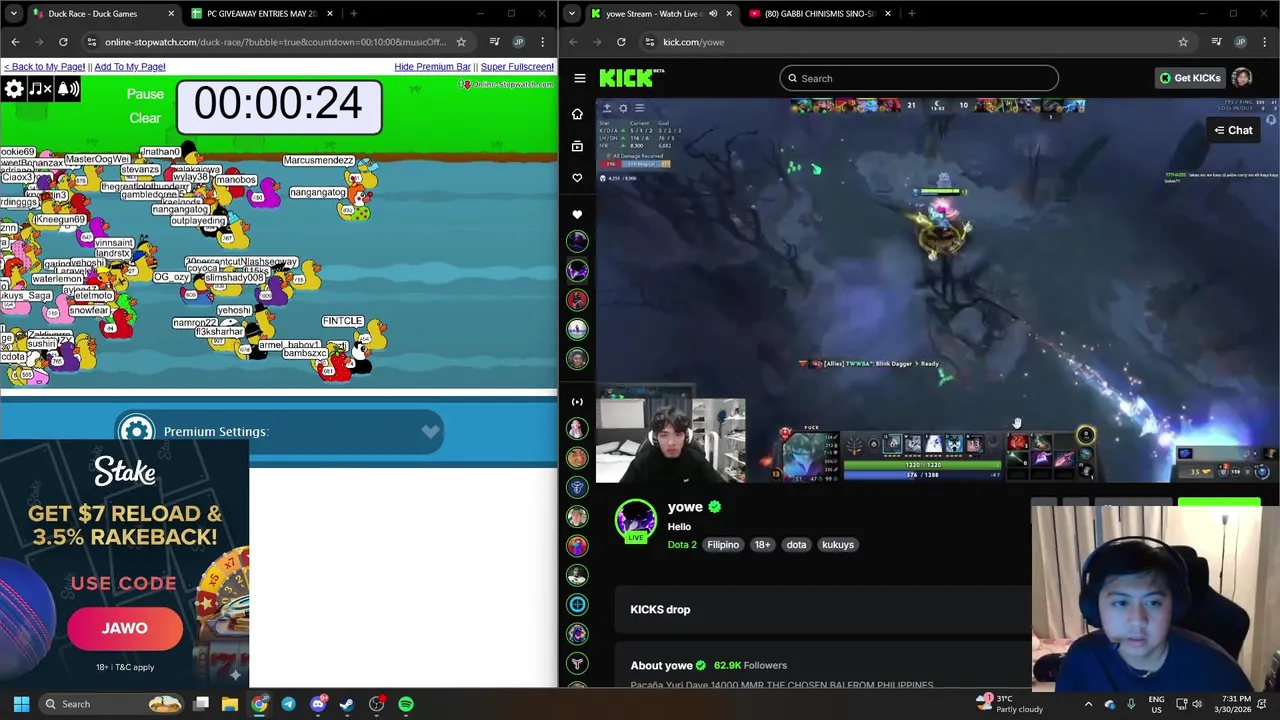Open the Windows Start menu
This screenshot has height=720, width=1280.
coord(21,704)
